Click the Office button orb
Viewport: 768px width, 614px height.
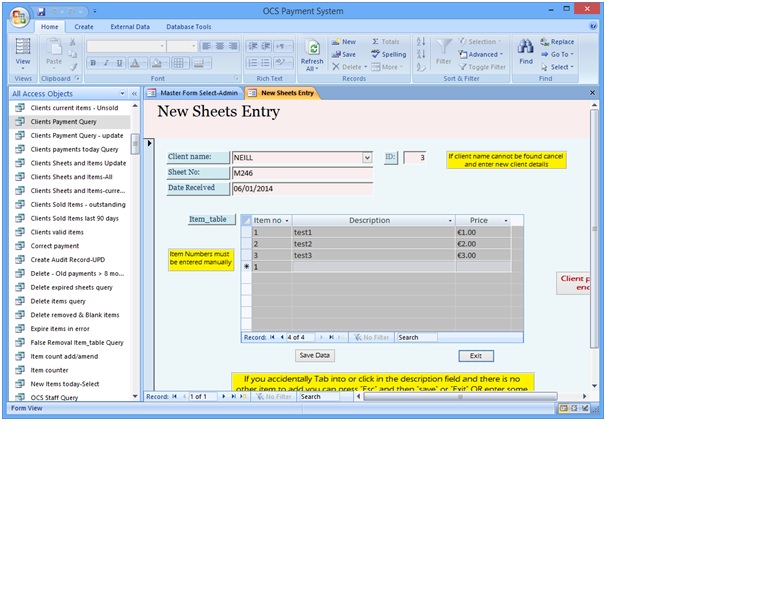click(19, 17)
